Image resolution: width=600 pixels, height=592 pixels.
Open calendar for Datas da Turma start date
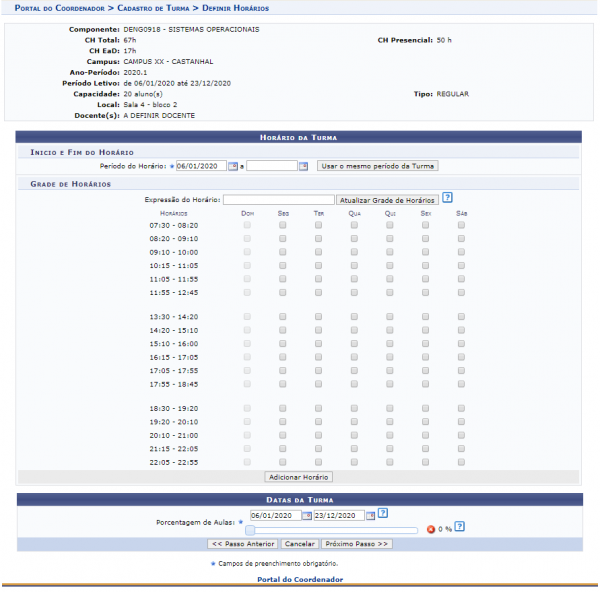pyautogui.click(x=306, y=516)
